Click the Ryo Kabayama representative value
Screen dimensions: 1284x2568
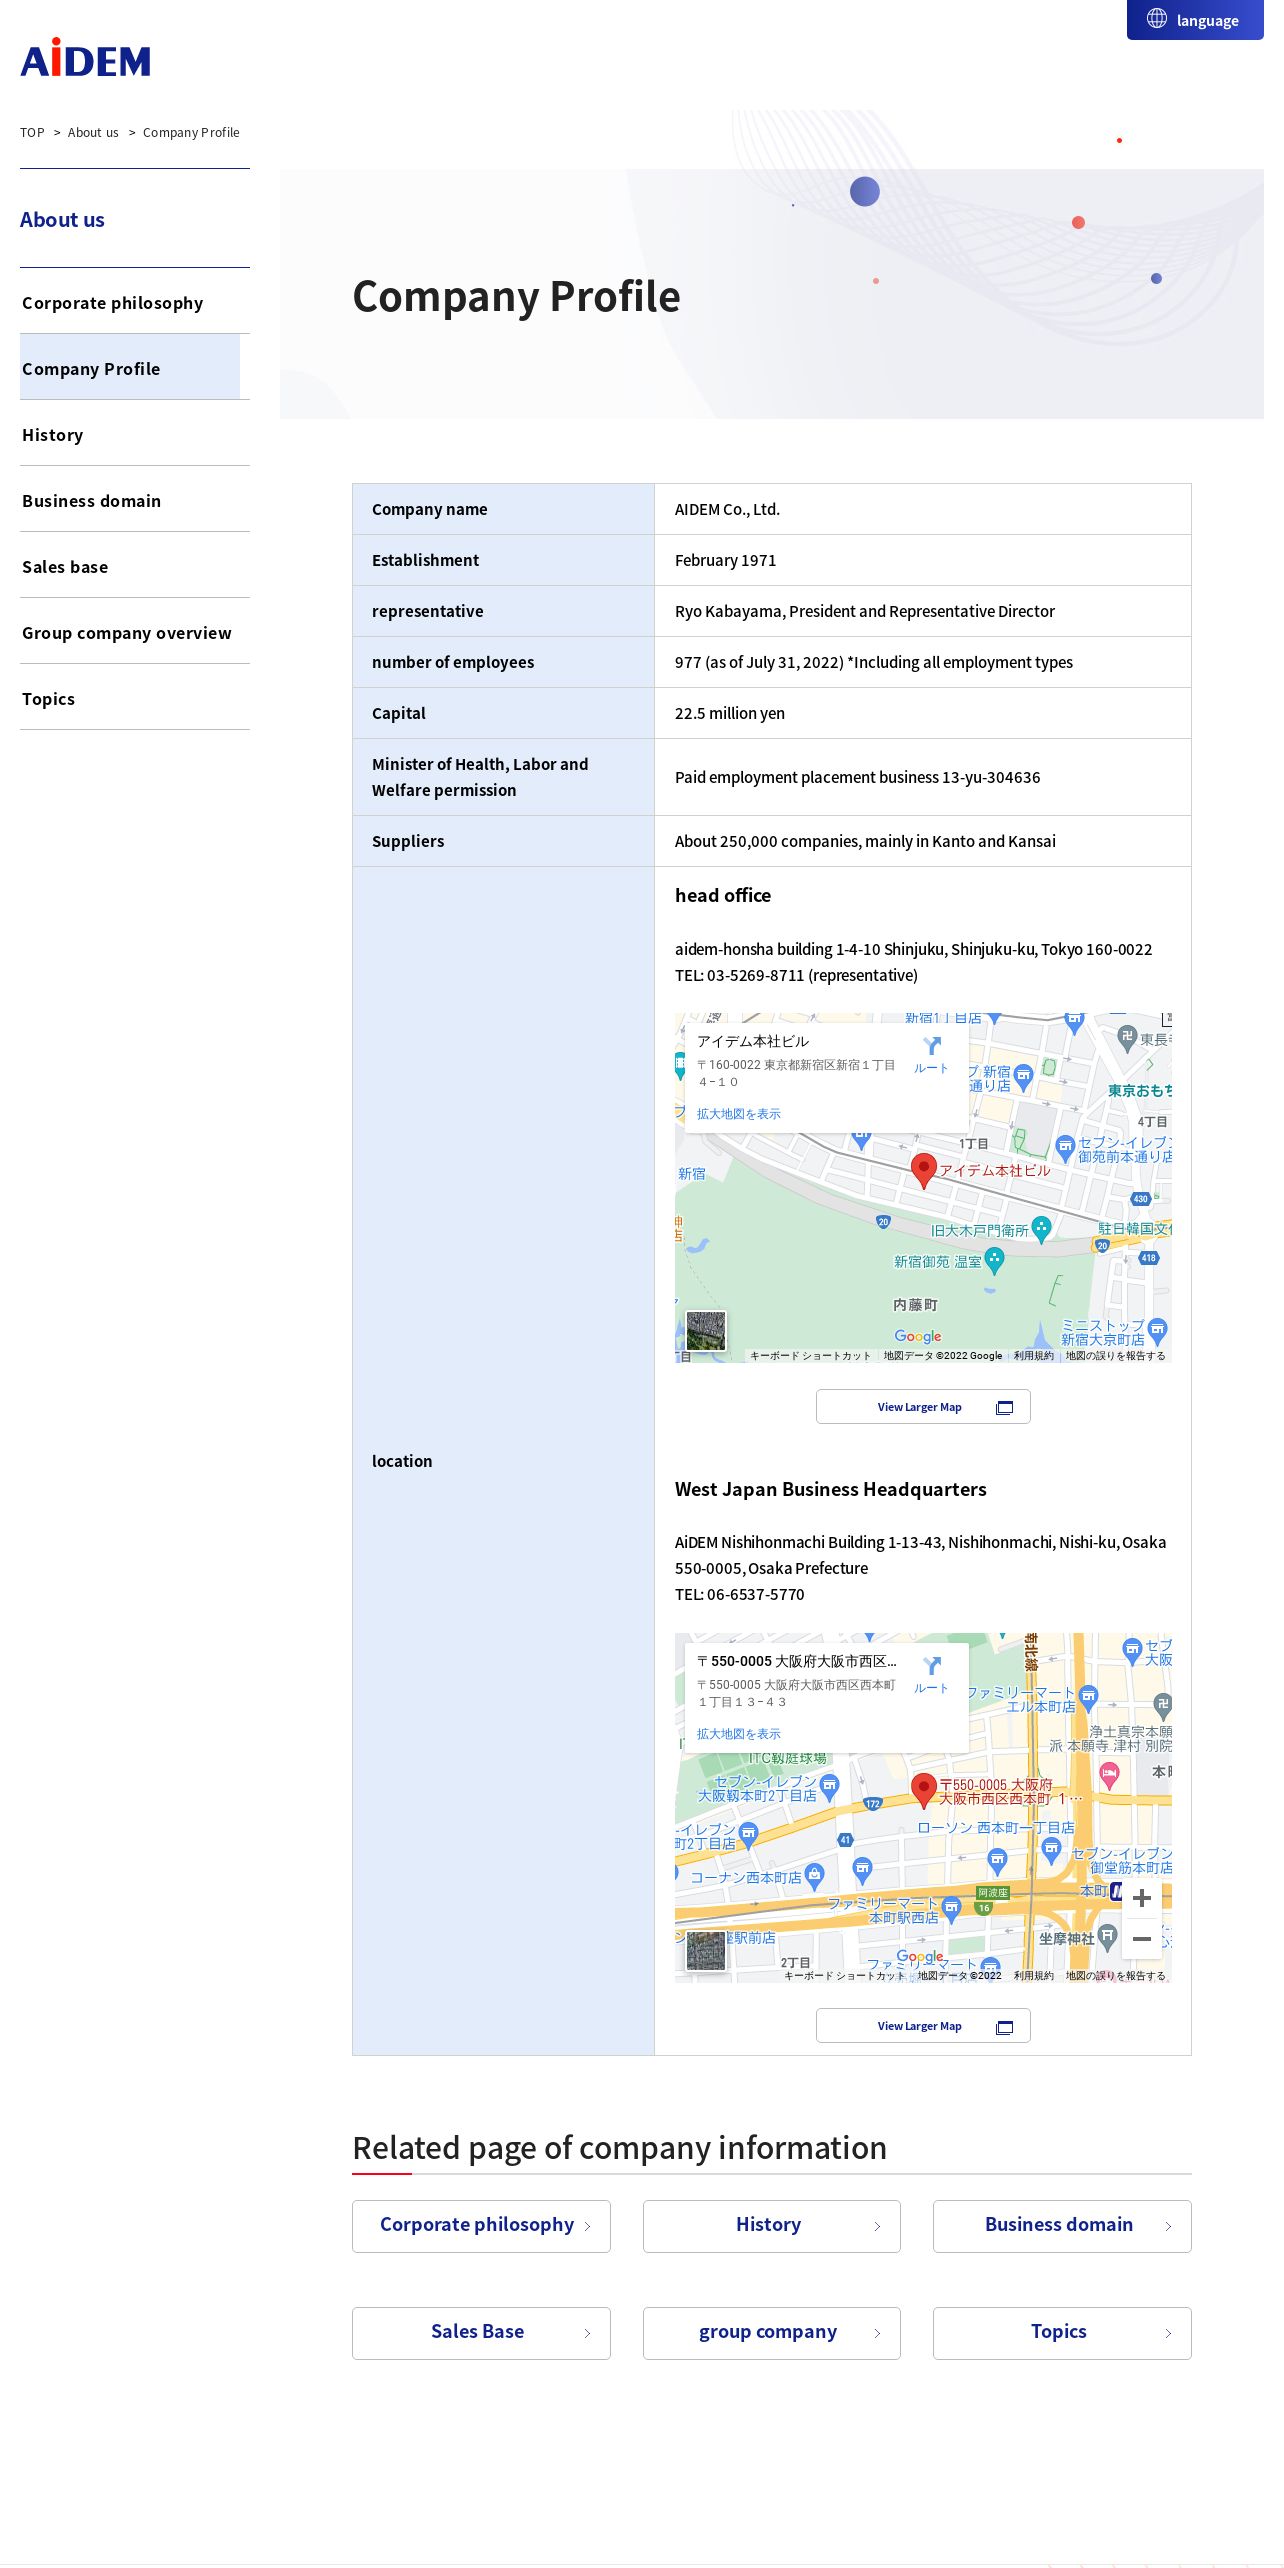[x=865, y=611]
